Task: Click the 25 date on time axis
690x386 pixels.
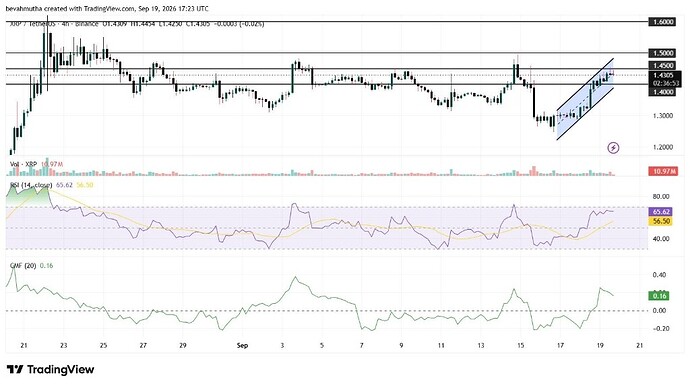Action: pos(103,346)
